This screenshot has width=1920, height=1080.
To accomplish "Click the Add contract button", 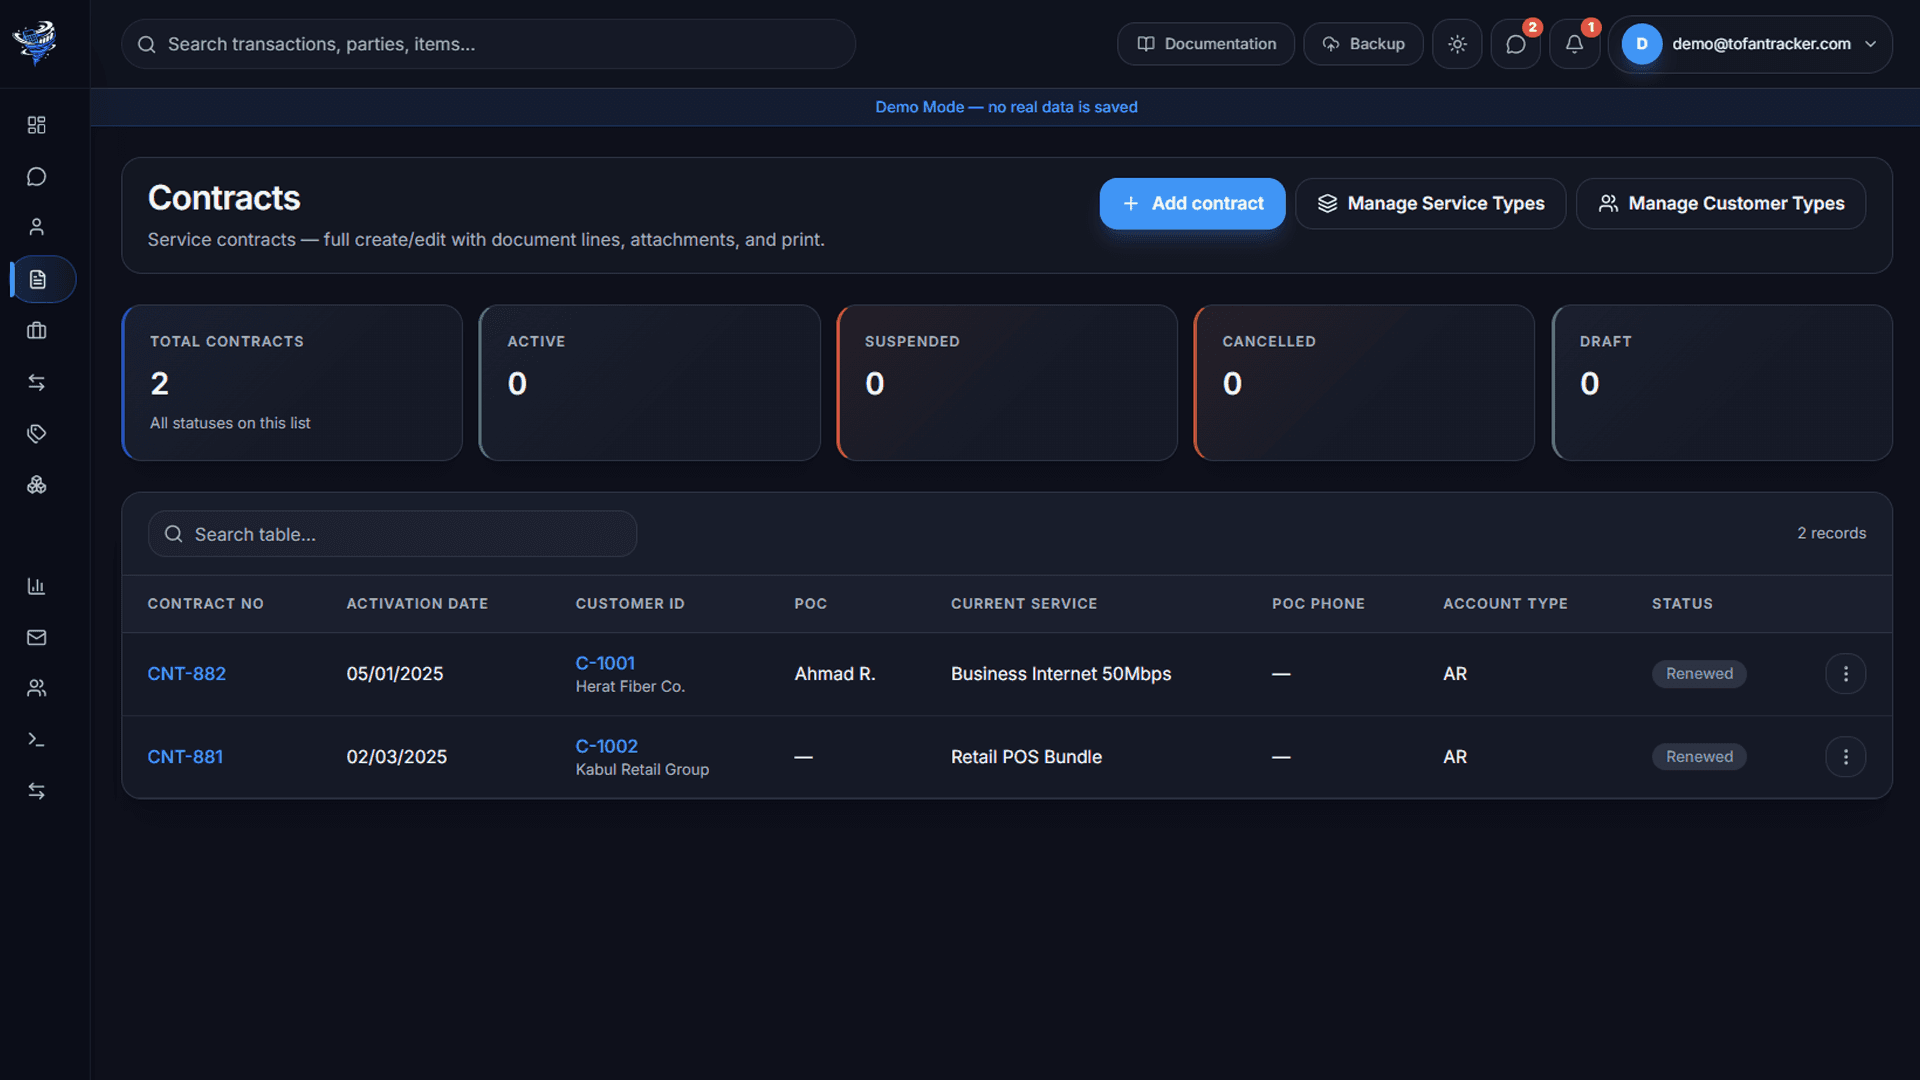I will pyautogui.click(x=1192, y=204).
